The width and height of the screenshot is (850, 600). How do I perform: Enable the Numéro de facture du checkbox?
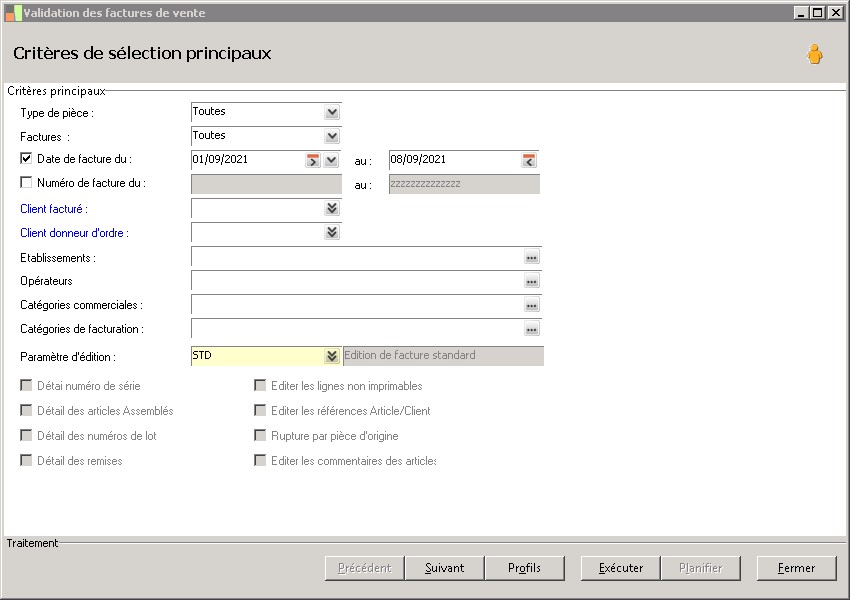point(26,182)
